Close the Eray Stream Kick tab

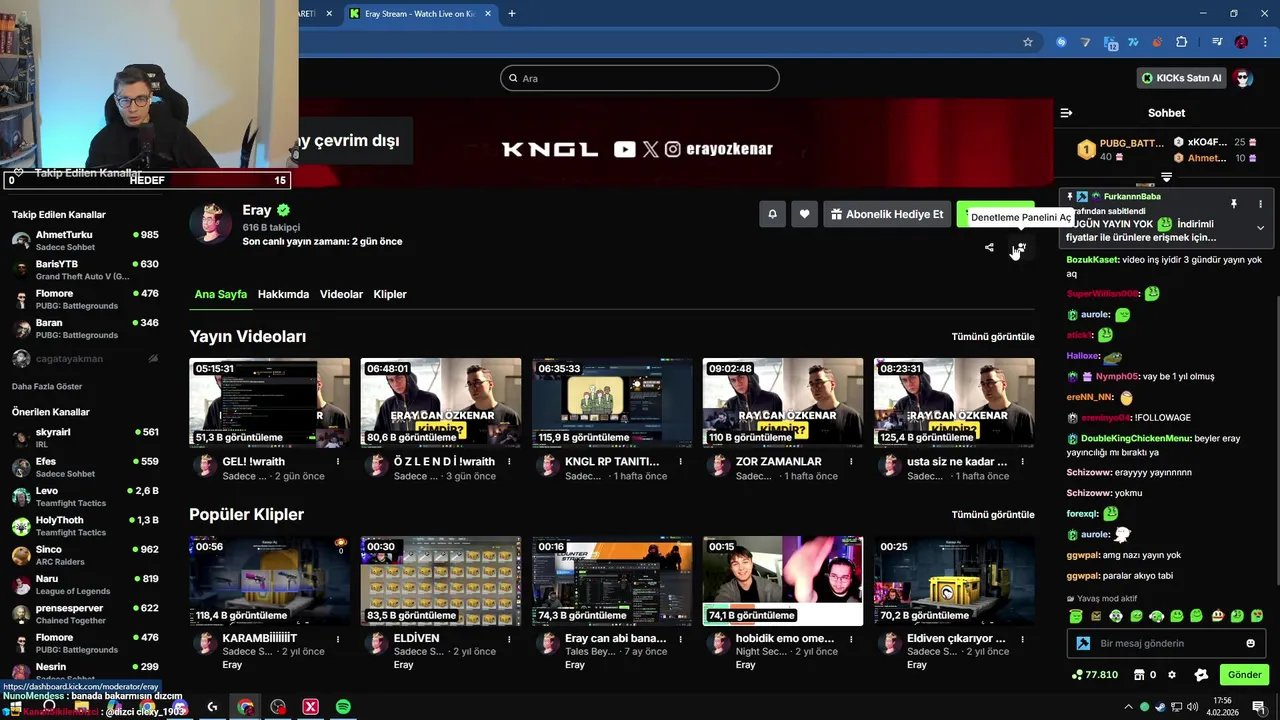click(488, 14)
